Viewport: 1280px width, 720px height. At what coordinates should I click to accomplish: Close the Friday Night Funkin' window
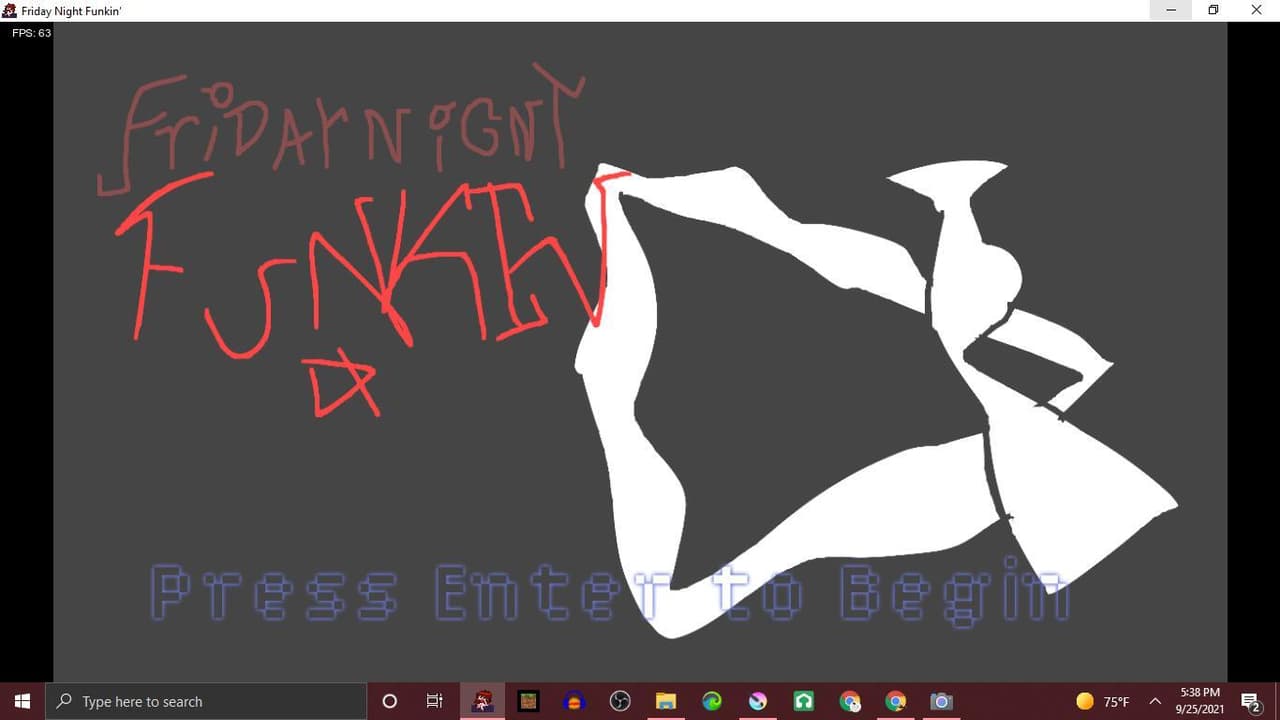pos(1257,10)
